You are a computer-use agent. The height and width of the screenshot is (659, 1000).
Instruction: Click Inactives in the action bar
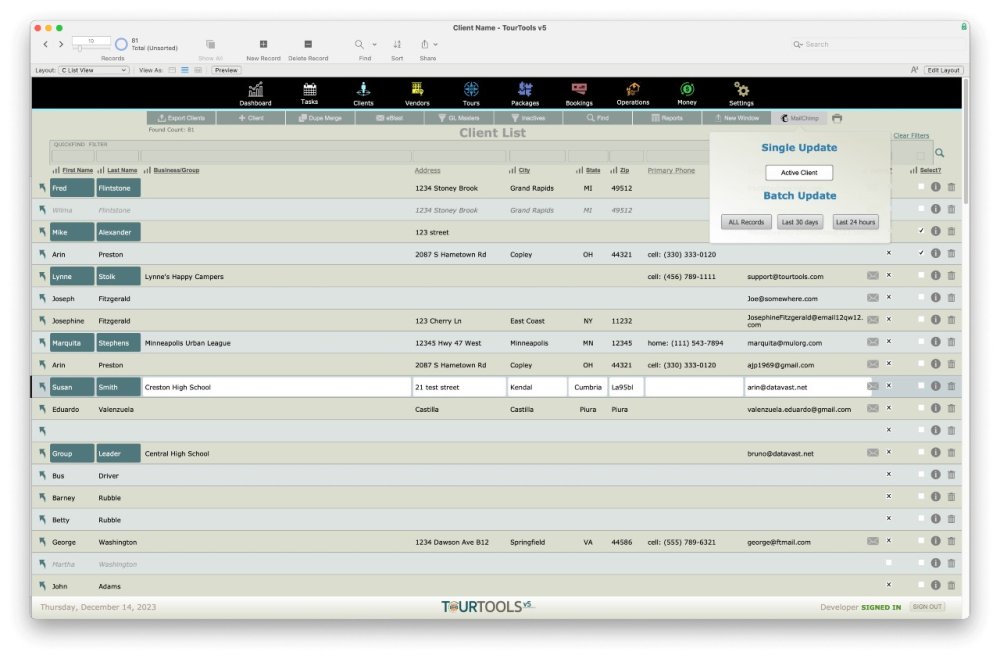coord(528,118)
